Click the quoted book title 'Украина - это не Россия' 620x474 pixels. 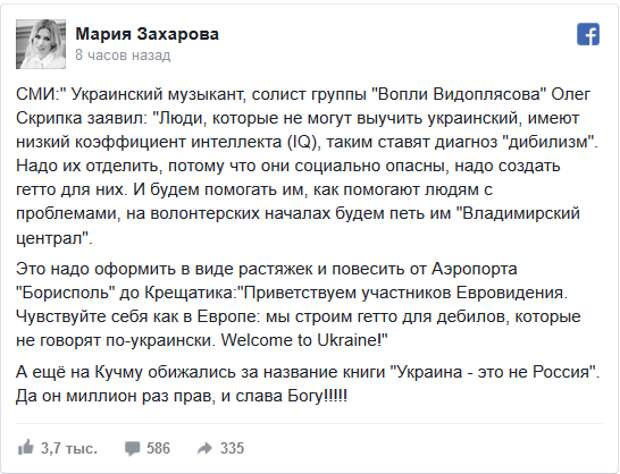493,372
